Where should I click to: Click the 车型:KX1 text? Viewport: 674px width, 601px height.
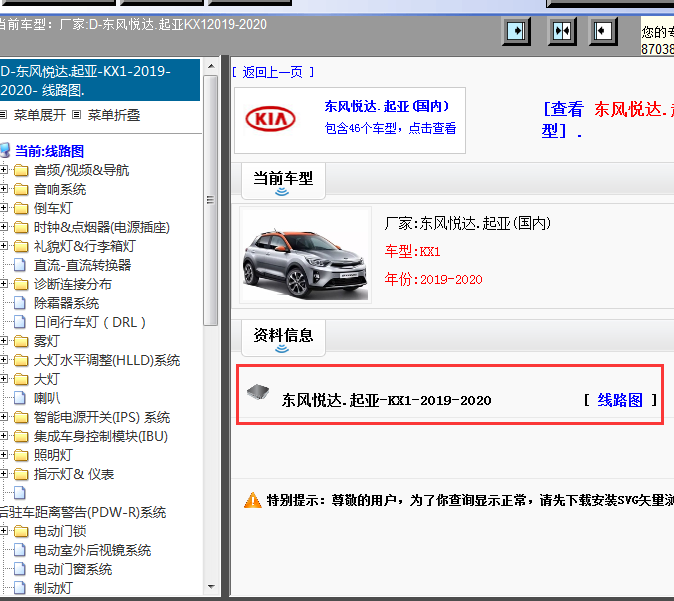[412, 251]
